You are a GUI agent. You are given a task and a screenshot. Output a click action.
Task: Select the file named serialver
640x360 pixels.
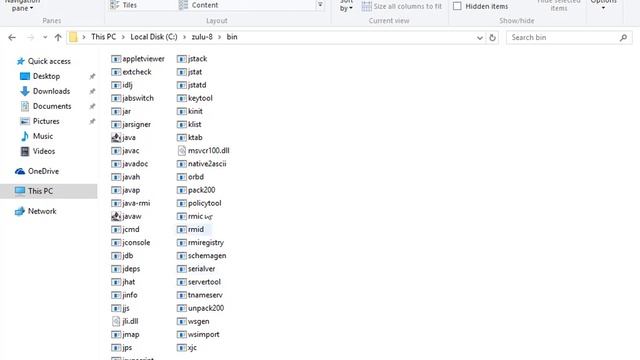196,269
